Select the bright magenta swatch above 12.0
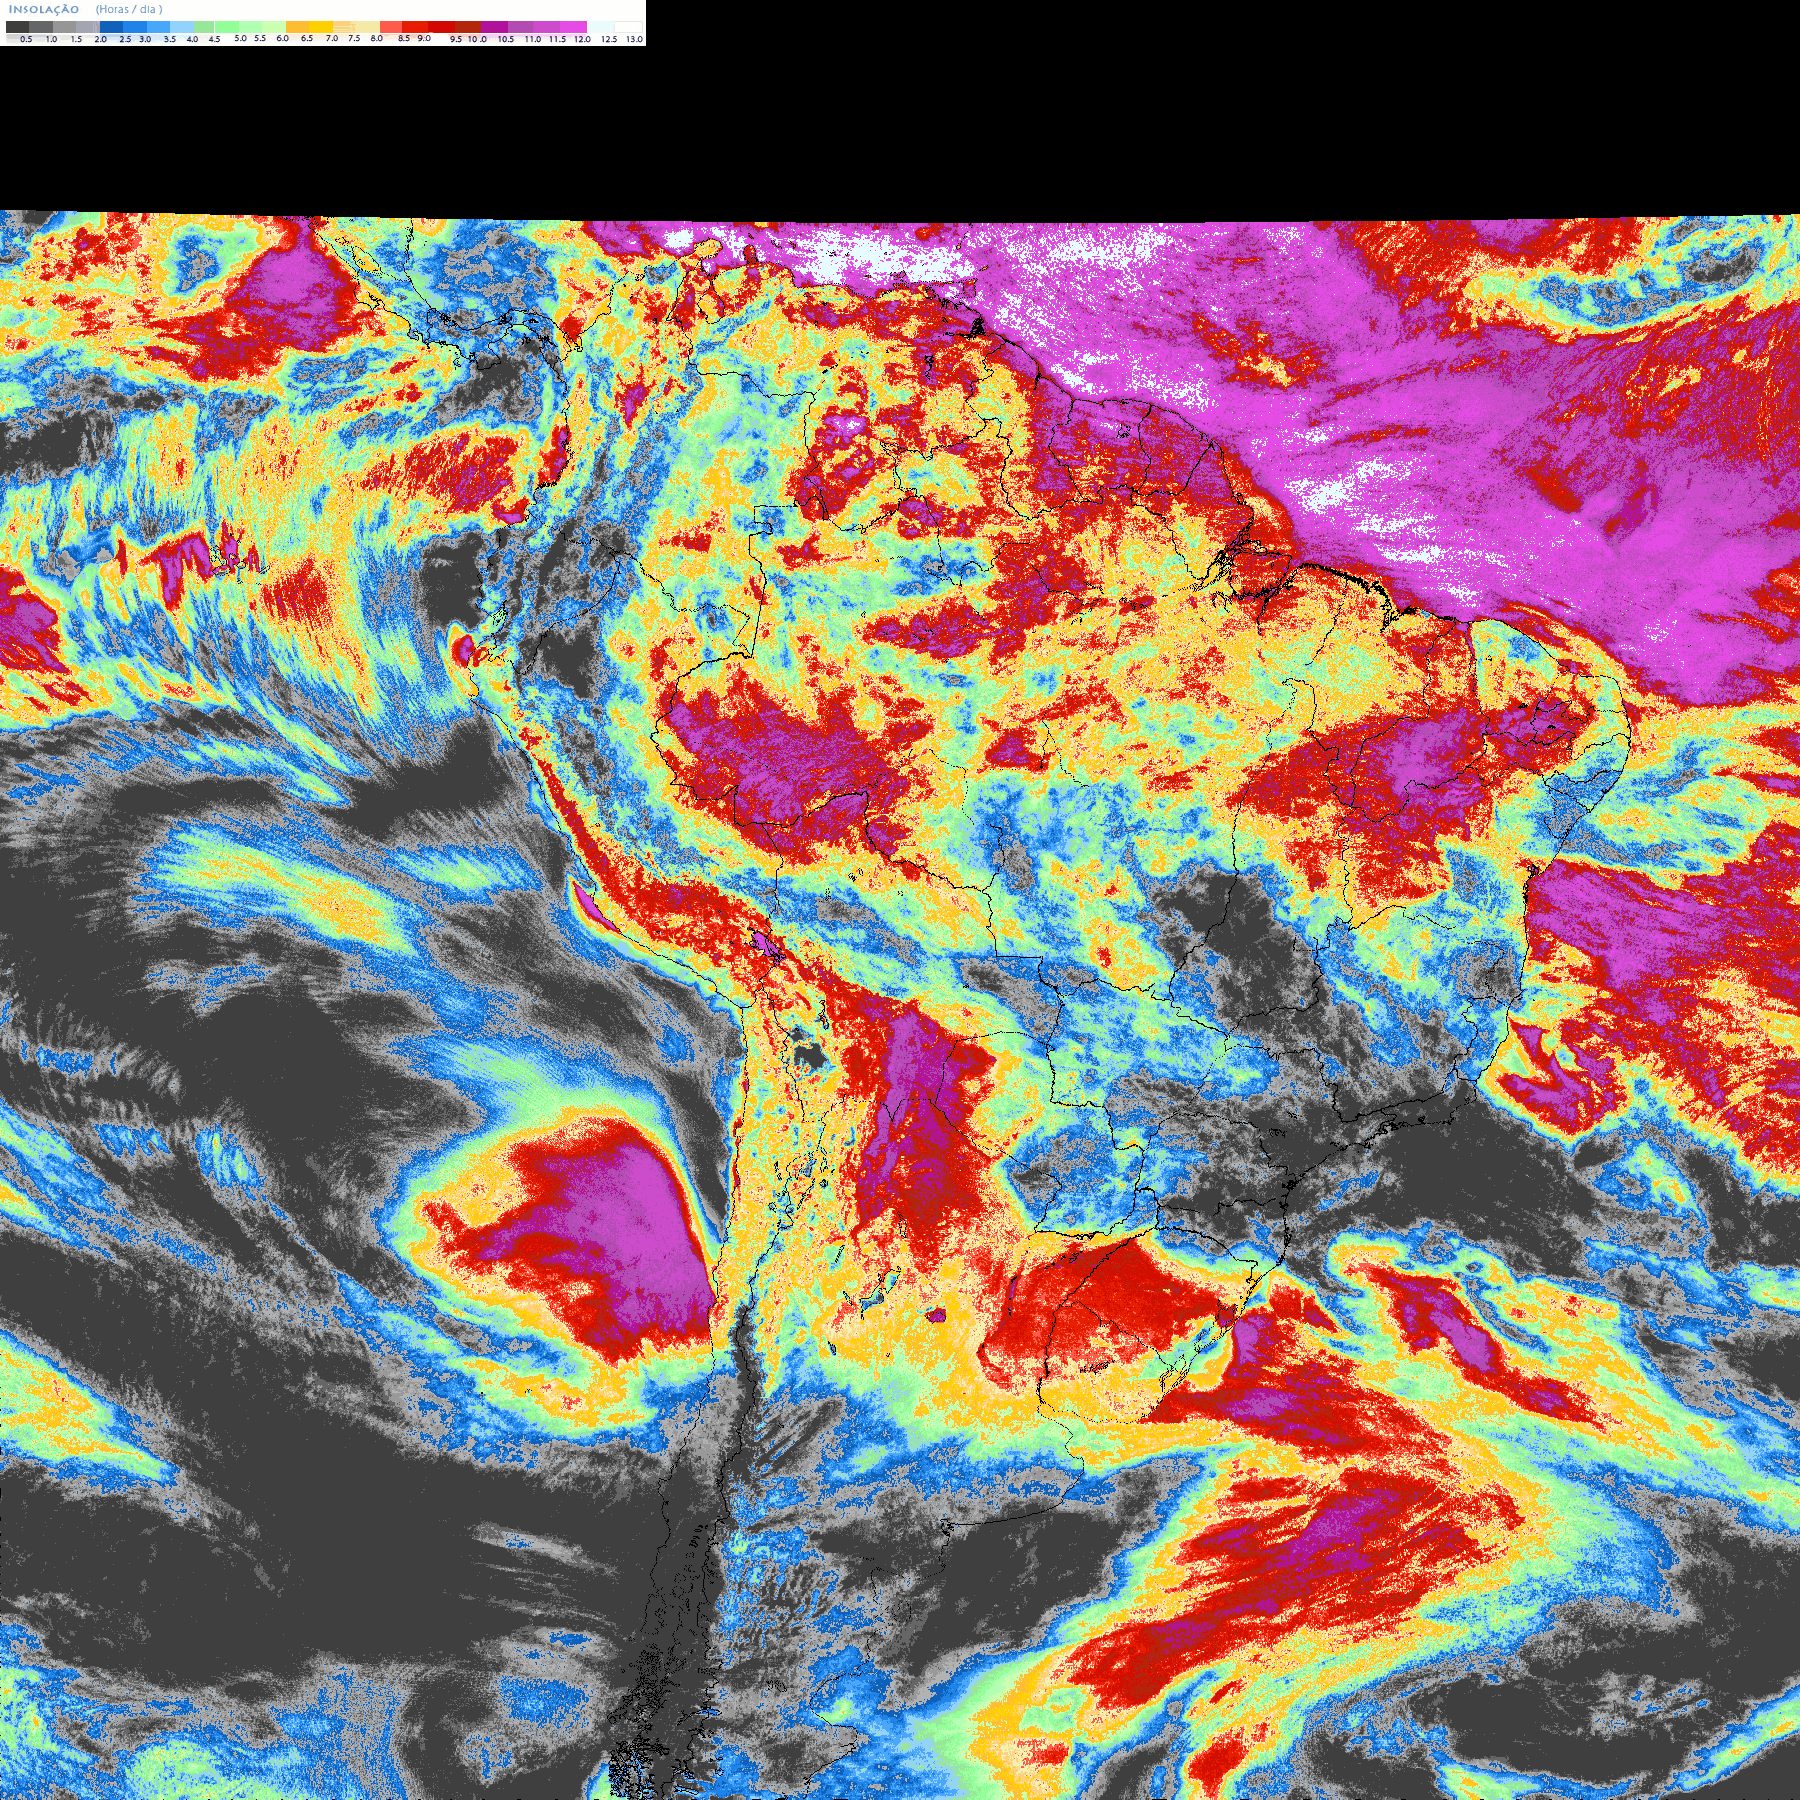 click(573, 27)
